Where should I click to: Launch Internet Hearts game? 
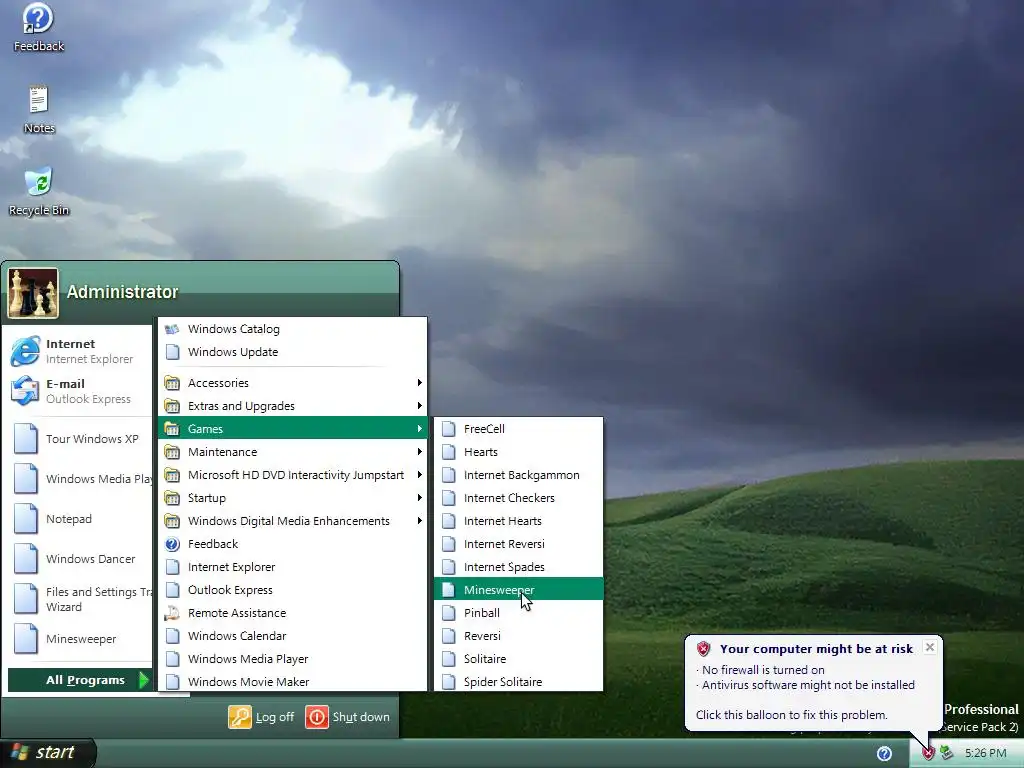point(519,520)
